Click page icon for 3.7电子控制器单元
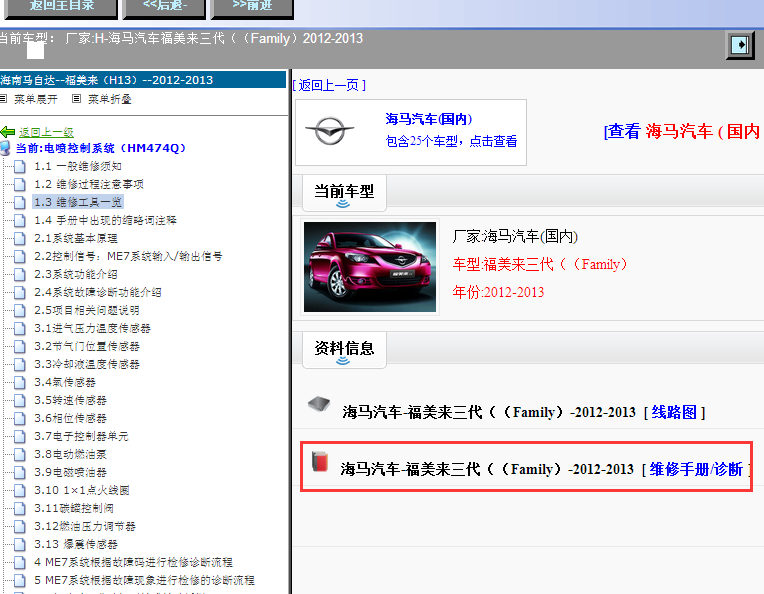The image size is (764, 594). pos(20,437)
